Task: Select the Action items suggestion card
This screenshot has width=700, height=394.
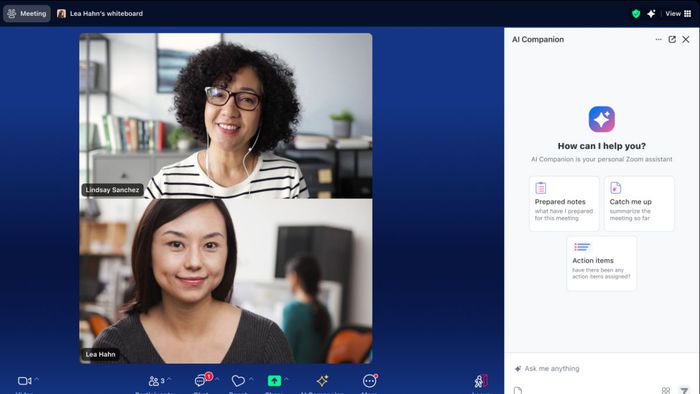Action: point(601,263)
